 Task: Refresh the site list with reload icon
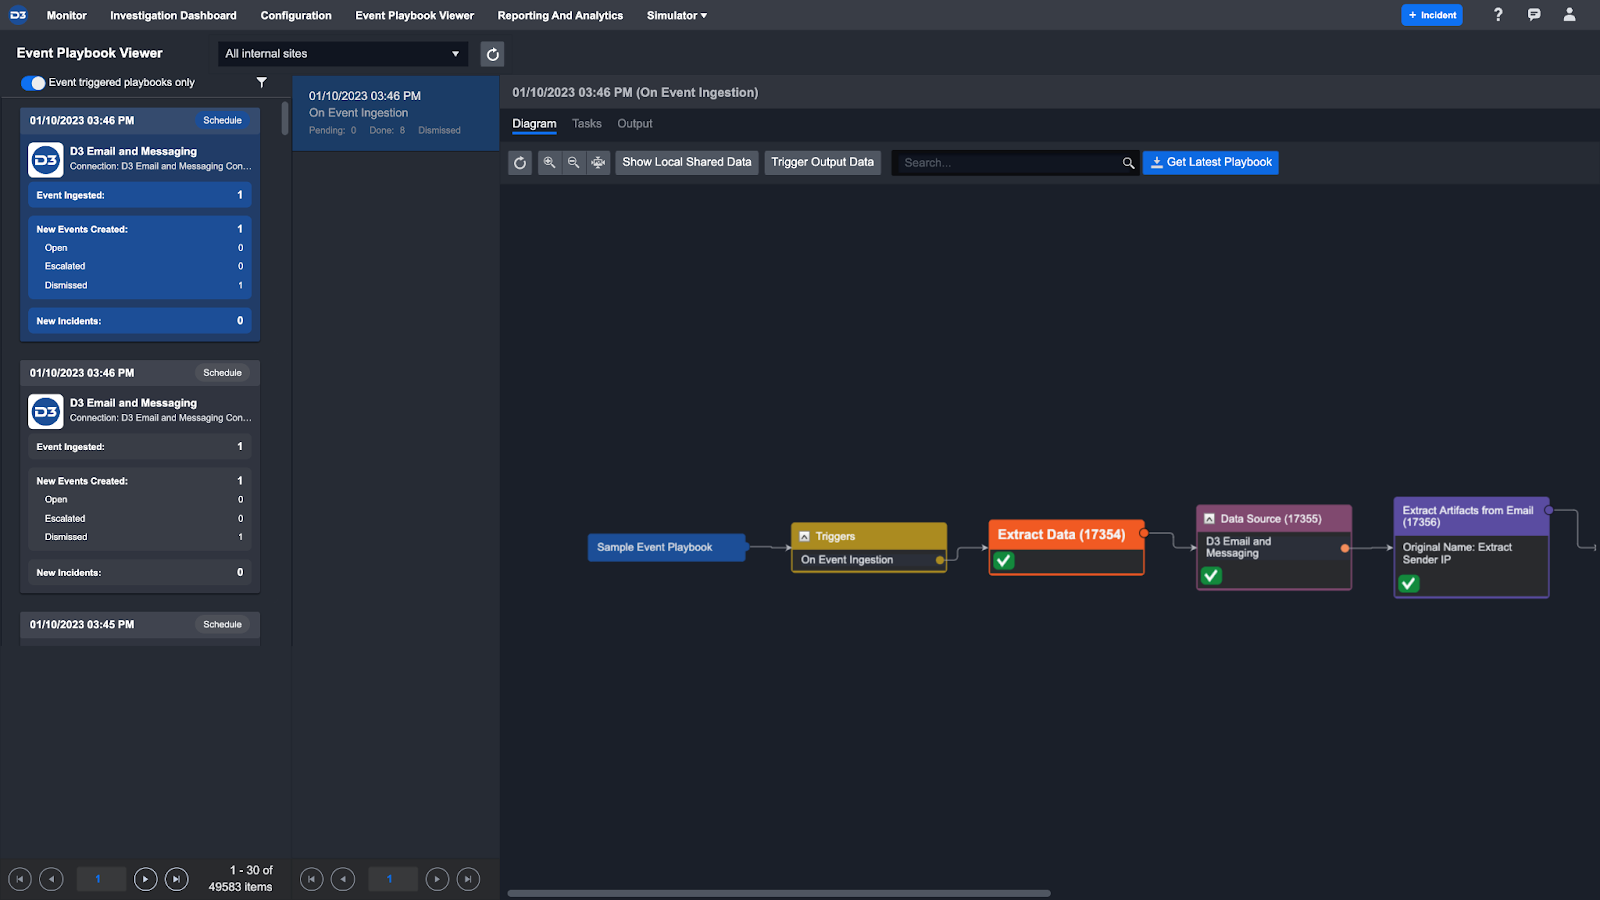click(x=492, y=54)
